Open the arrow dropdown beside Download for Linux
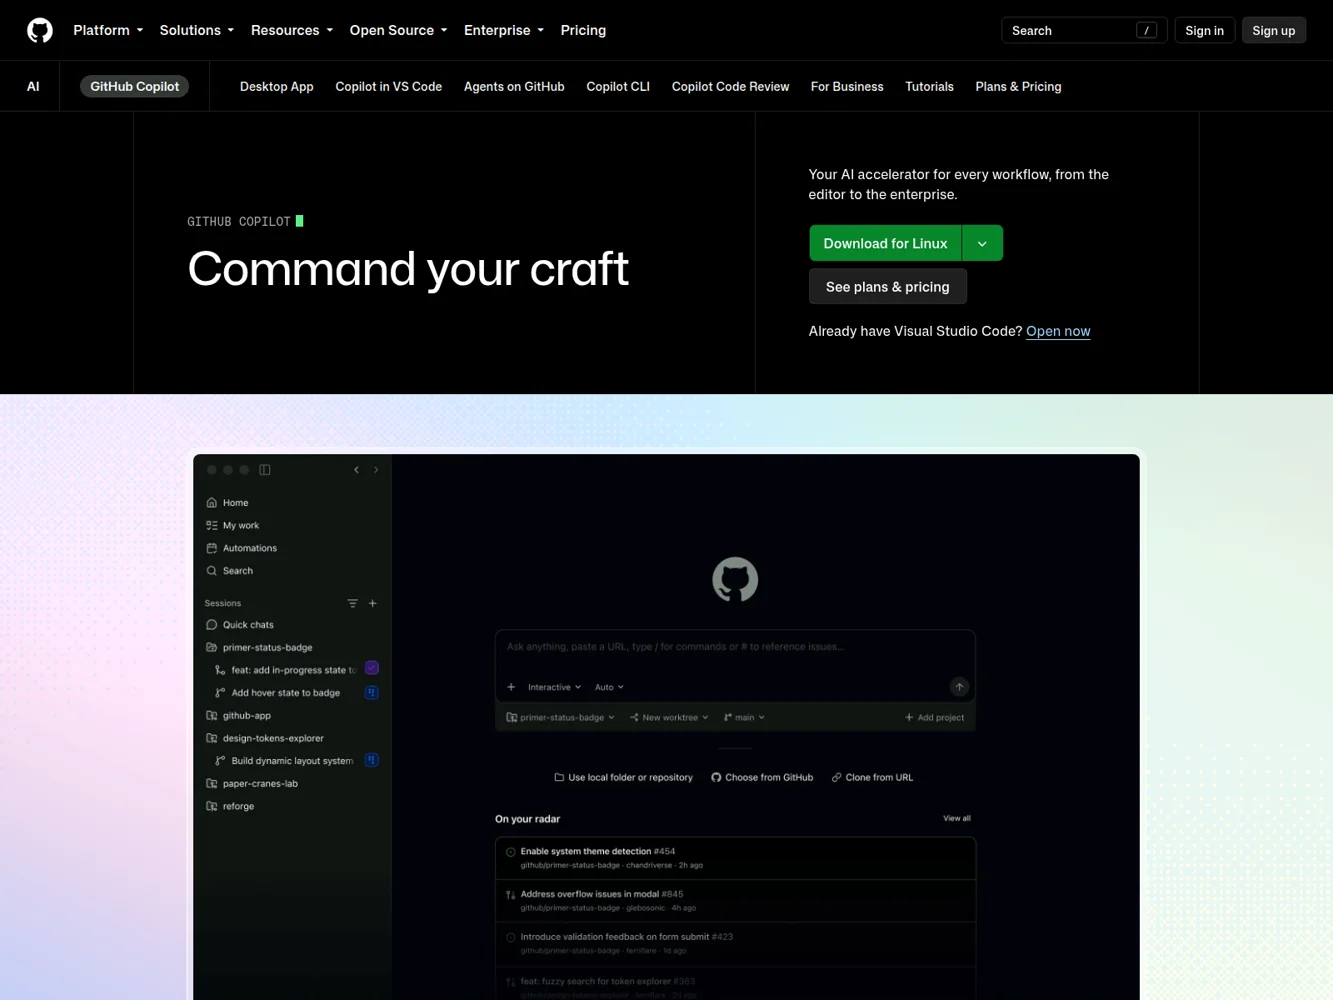1333x1000 pixels. tap(982, 243)
